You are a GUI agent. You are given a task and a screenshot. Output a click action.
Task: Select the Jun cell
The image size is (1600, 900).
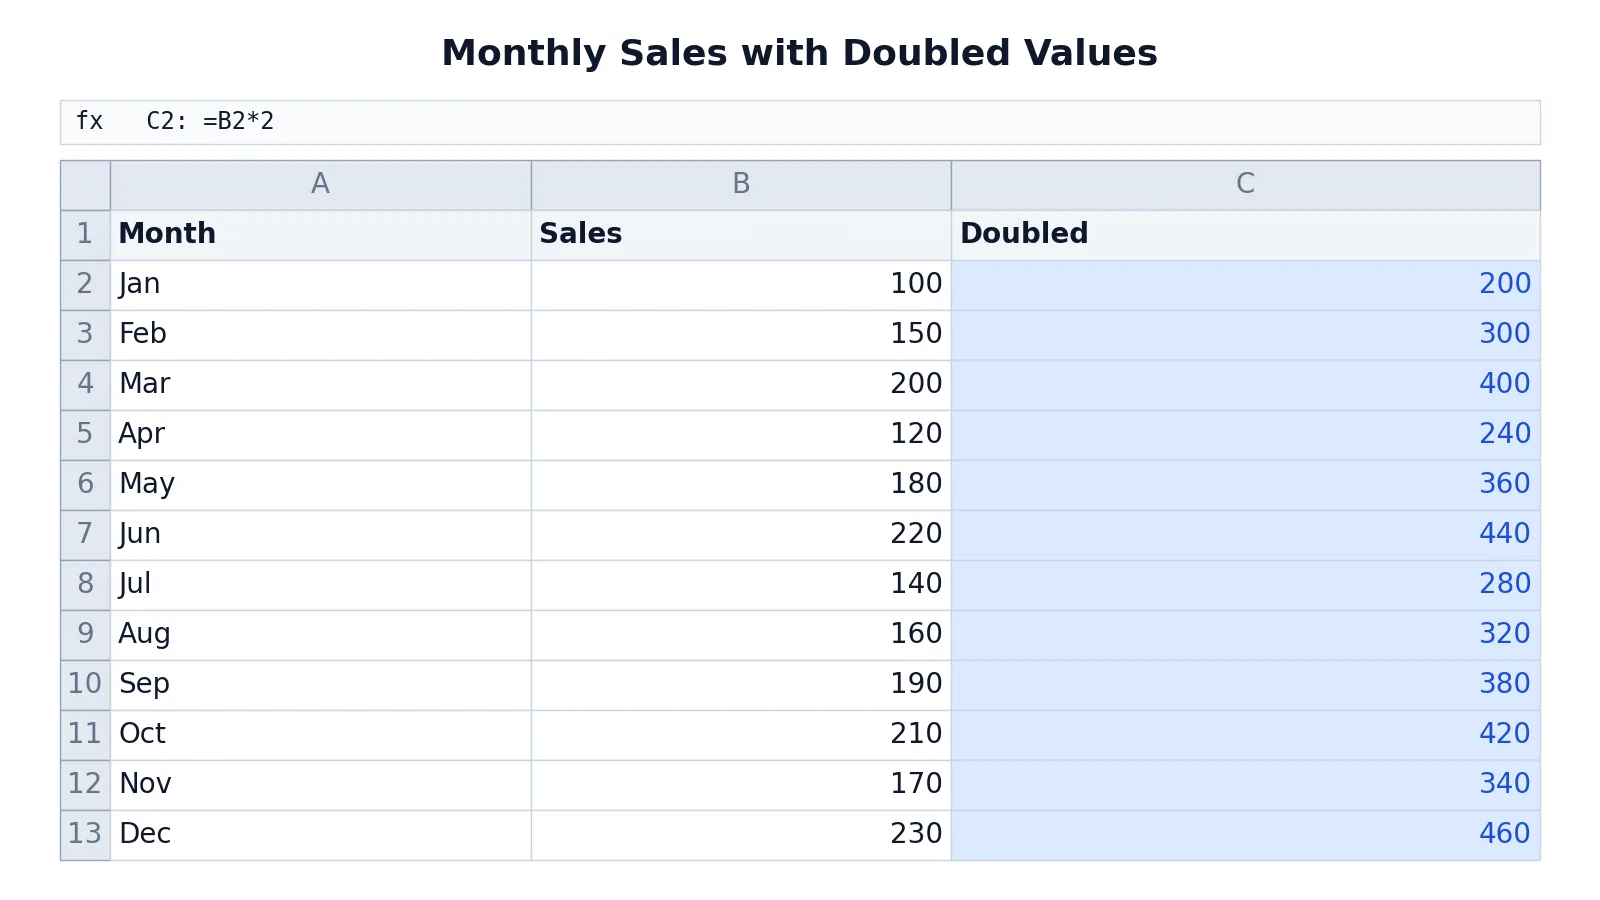(320, 535)
